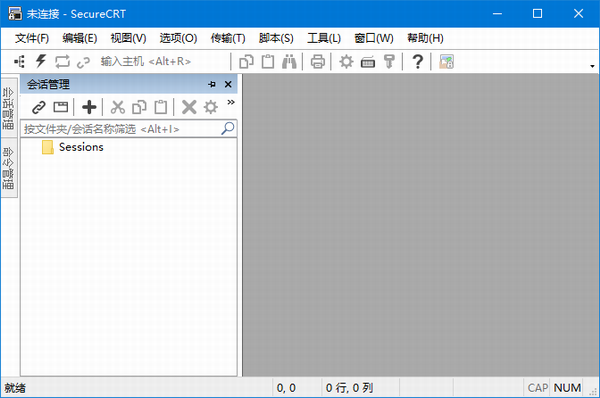Open the 工具(L) menu
Viewport: 600px width, 398px height.
point(324,38)
